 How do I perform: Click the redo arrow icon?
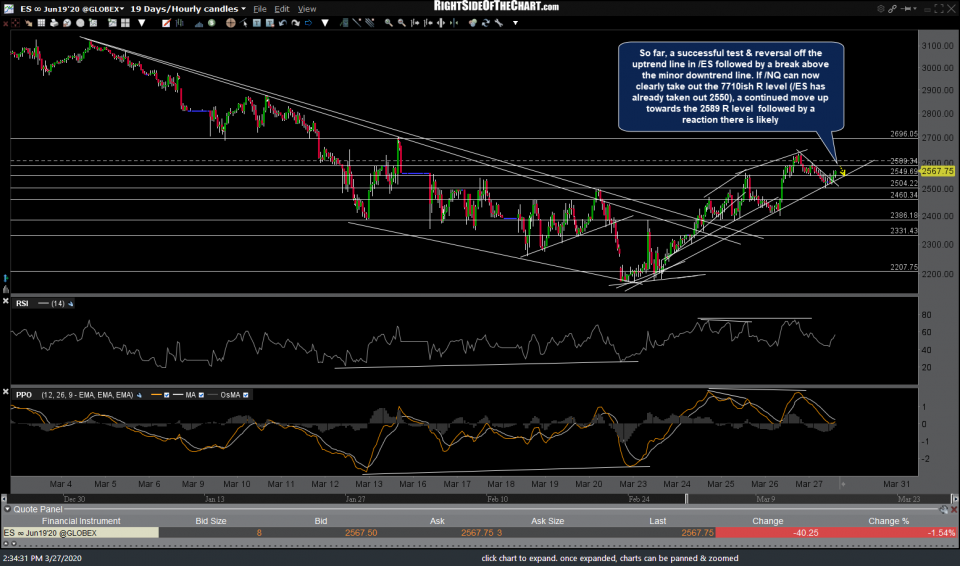[x=295, y=23]
